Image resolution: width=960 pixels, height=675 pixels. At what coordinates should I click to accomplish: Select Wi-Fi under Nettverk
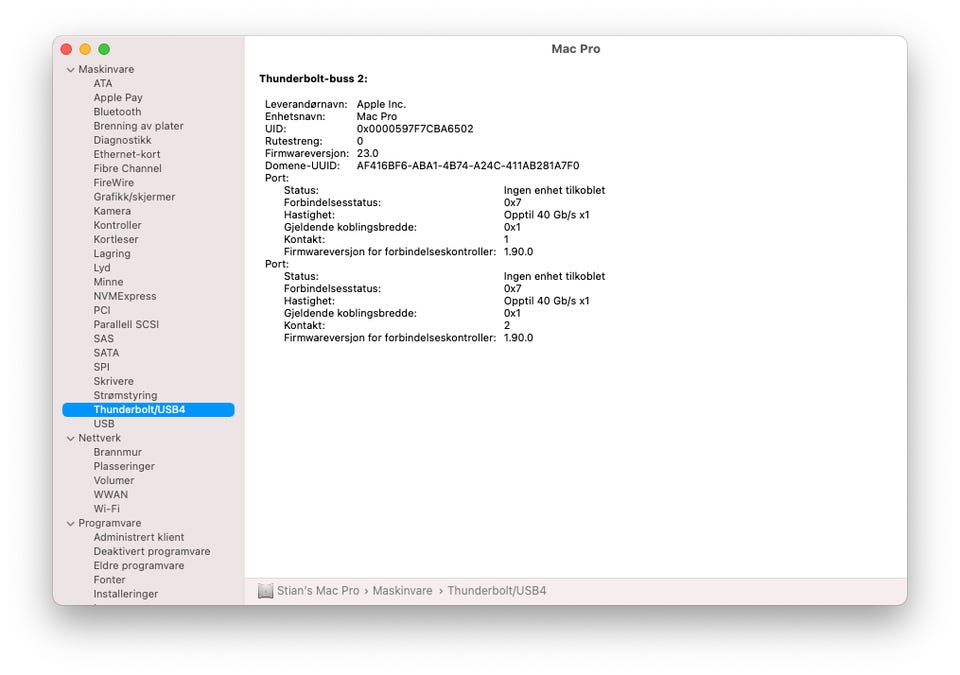coord(107,508)
